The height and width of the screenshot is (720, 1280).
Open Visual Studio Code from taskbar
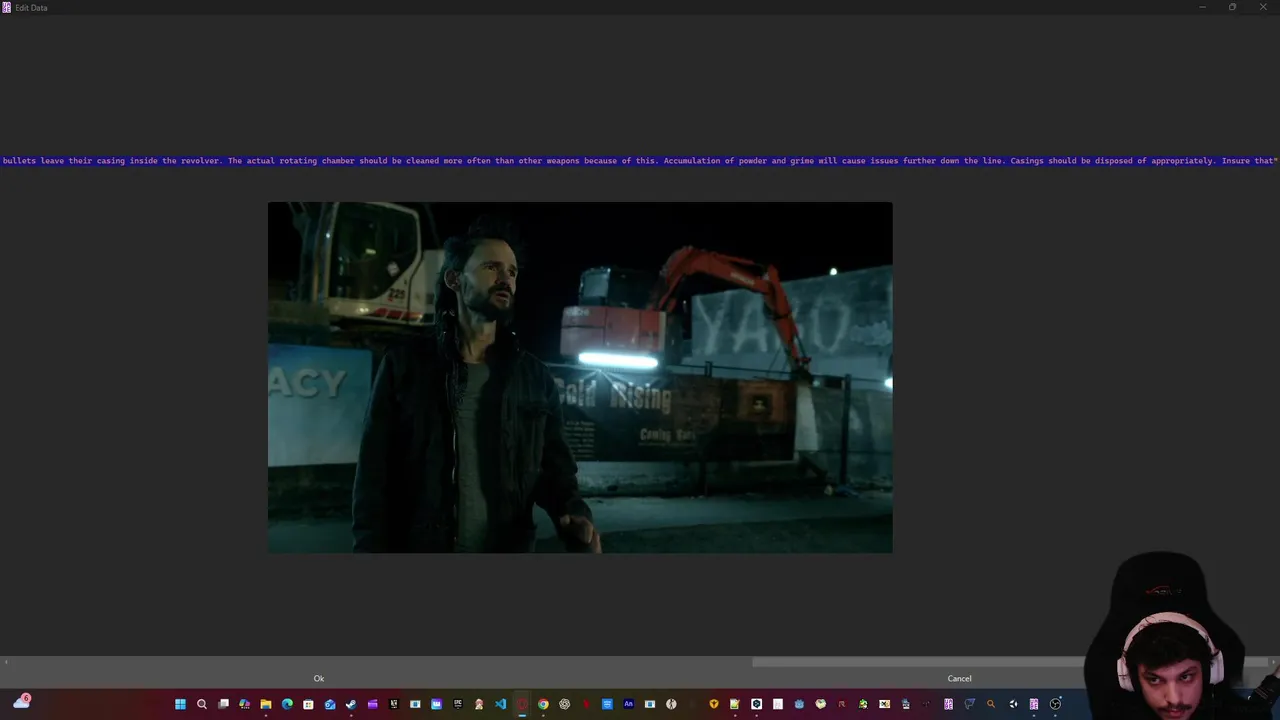(x=500, y=704)
